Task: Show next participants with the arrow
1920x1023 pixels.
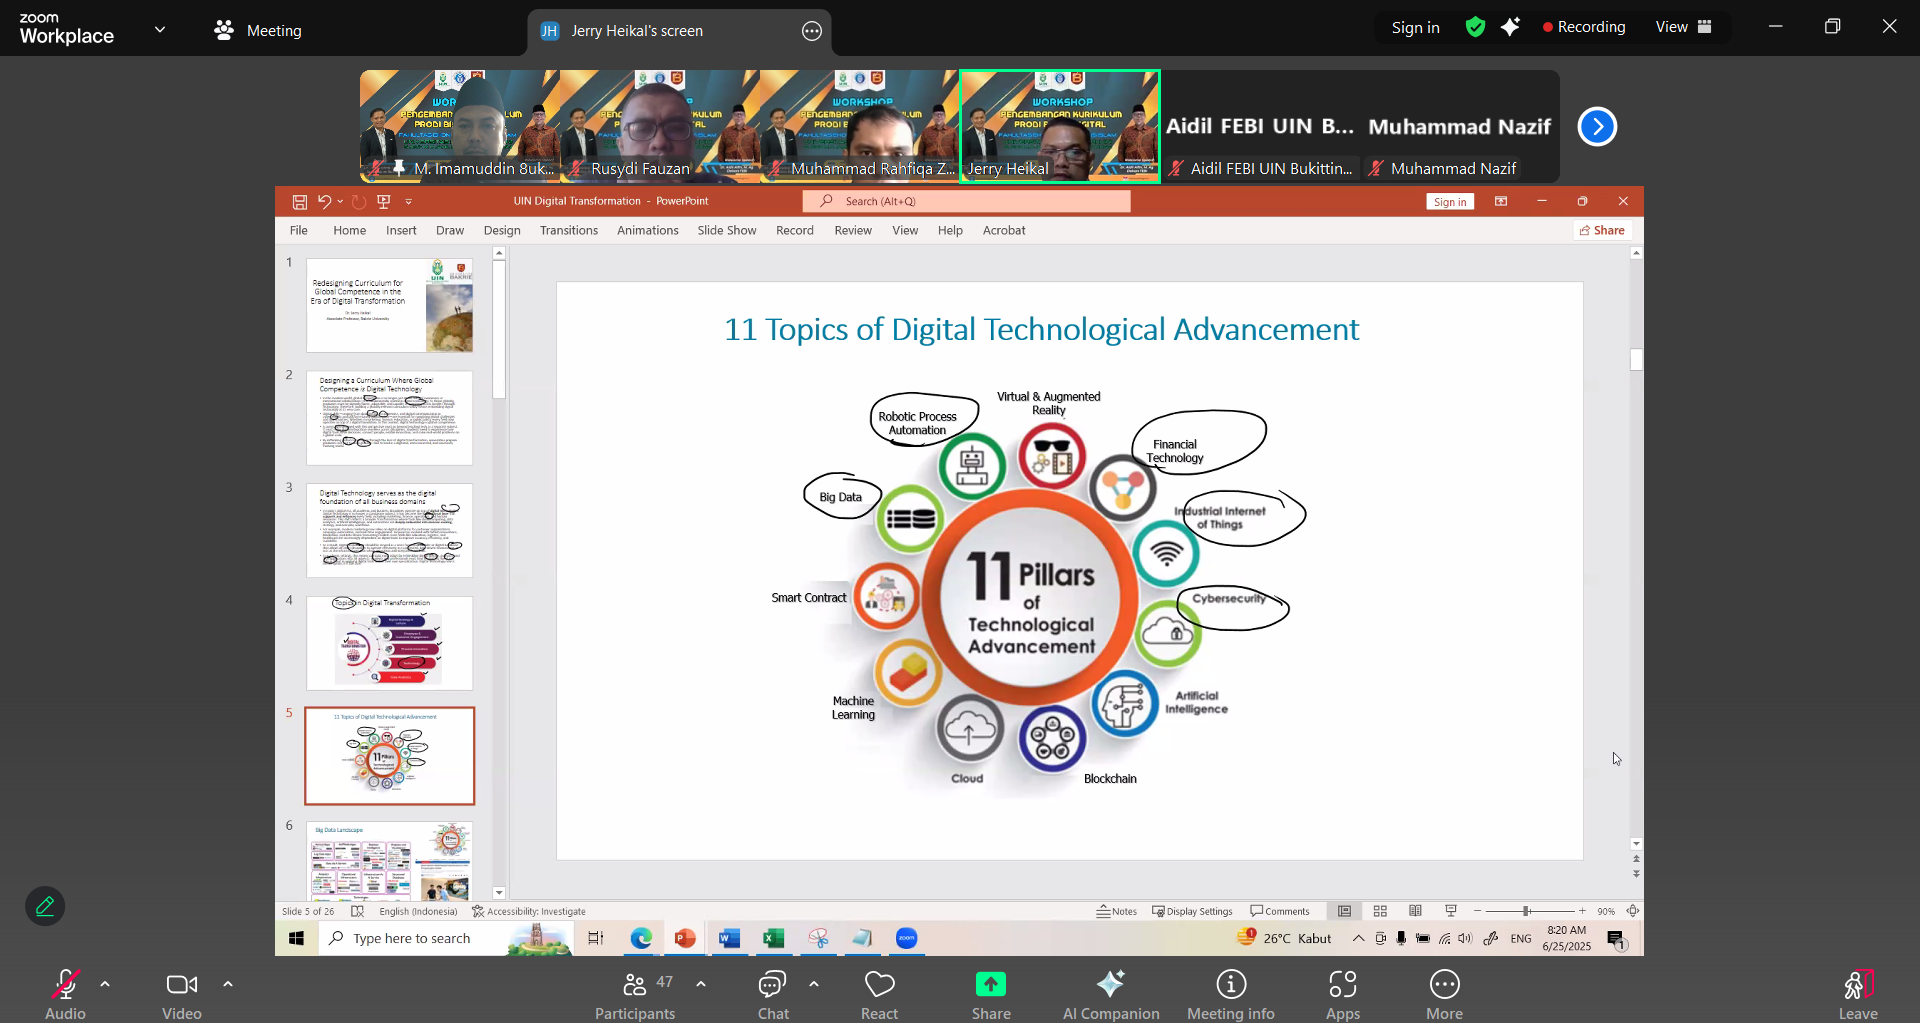Action: click(1597, 127)
